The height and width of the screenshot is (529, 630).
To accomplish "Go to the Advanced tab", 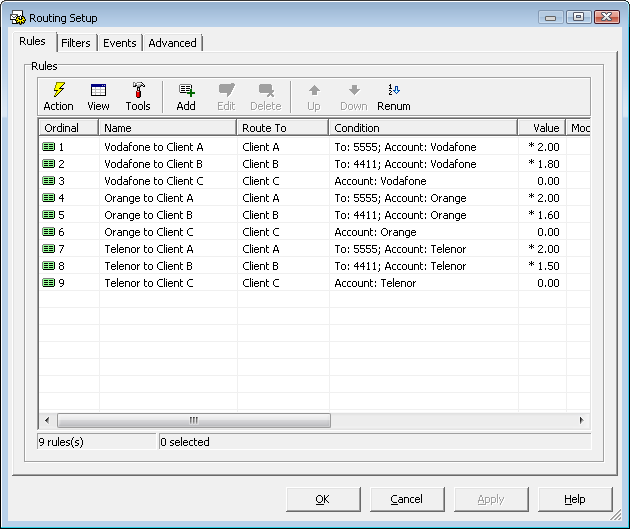I will click(172, 43).
